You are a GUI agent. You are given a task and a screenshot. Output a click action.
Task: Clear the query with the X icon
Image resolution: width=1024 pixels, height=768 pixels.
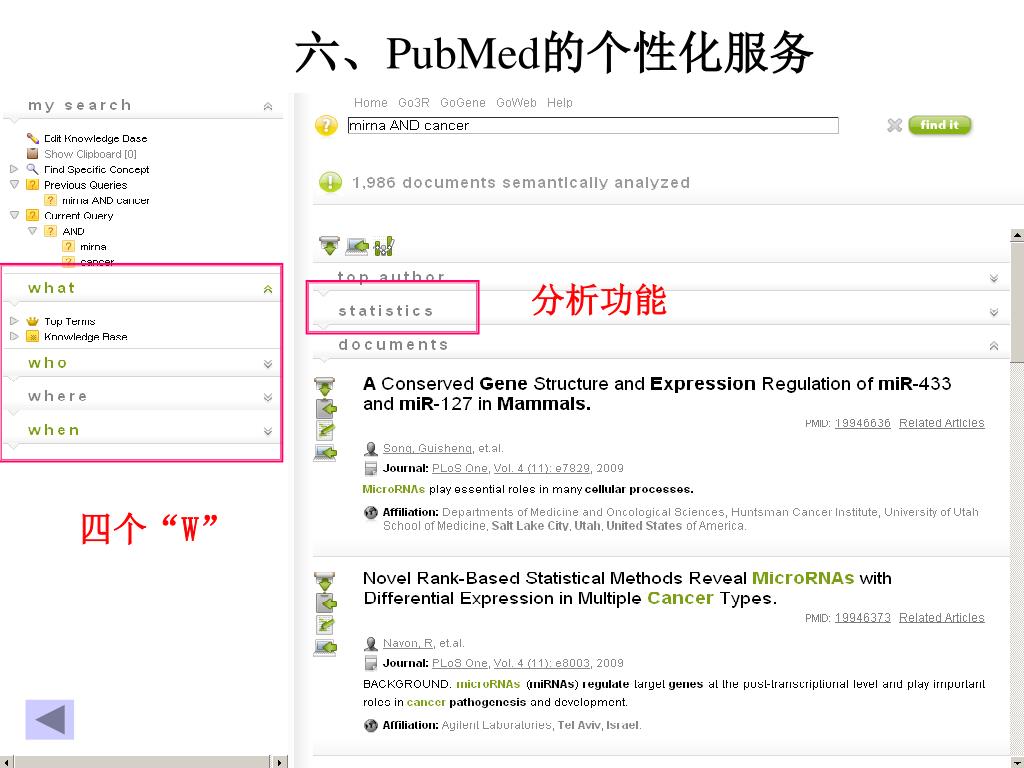(895, 125)
